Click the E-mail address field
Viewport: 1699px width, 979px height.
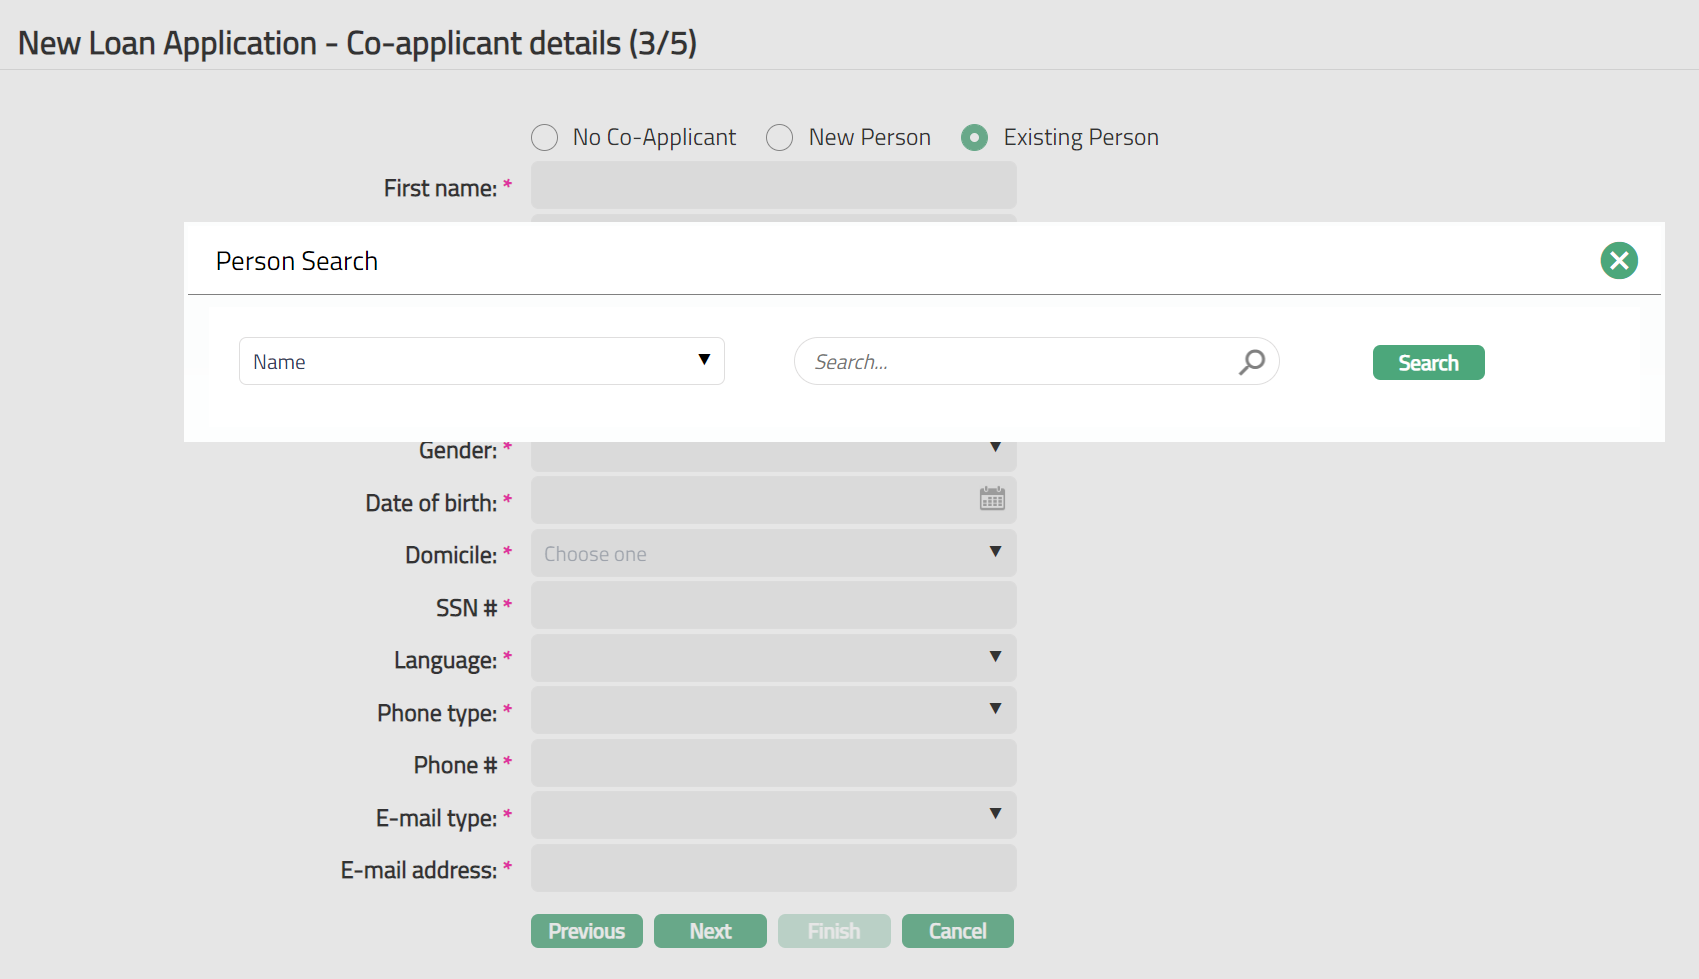[773, 868]
